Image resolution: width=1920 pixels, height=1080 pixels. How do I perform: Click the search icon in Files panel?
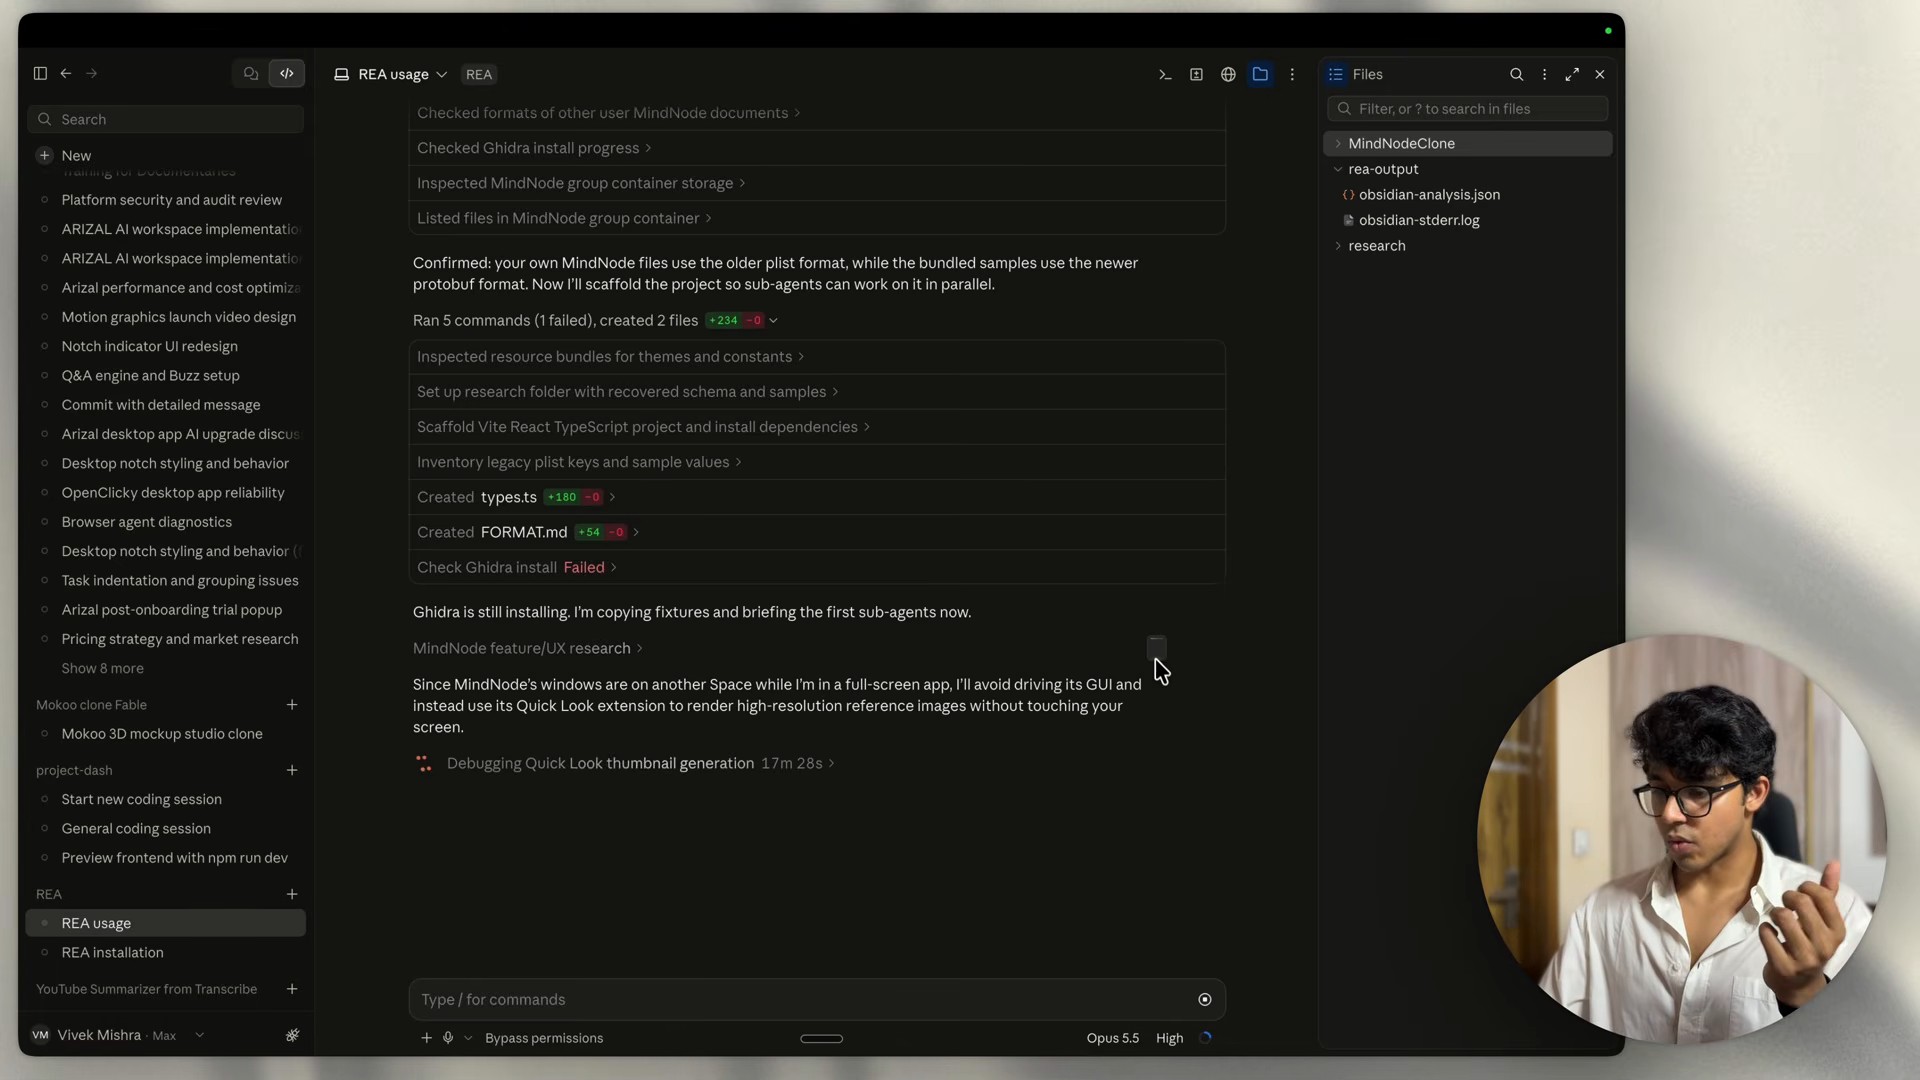coord(1516,74)
